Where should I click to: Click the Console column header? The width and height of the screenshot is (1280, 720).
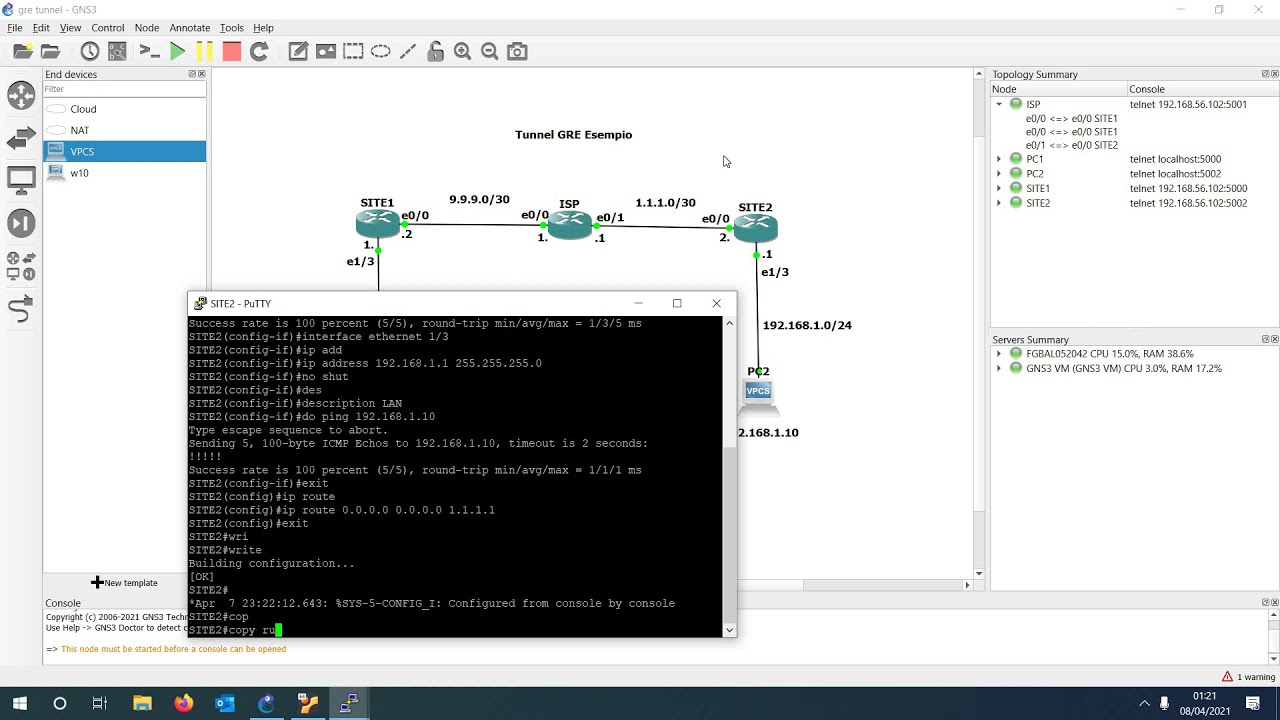tap(1203, 89)
